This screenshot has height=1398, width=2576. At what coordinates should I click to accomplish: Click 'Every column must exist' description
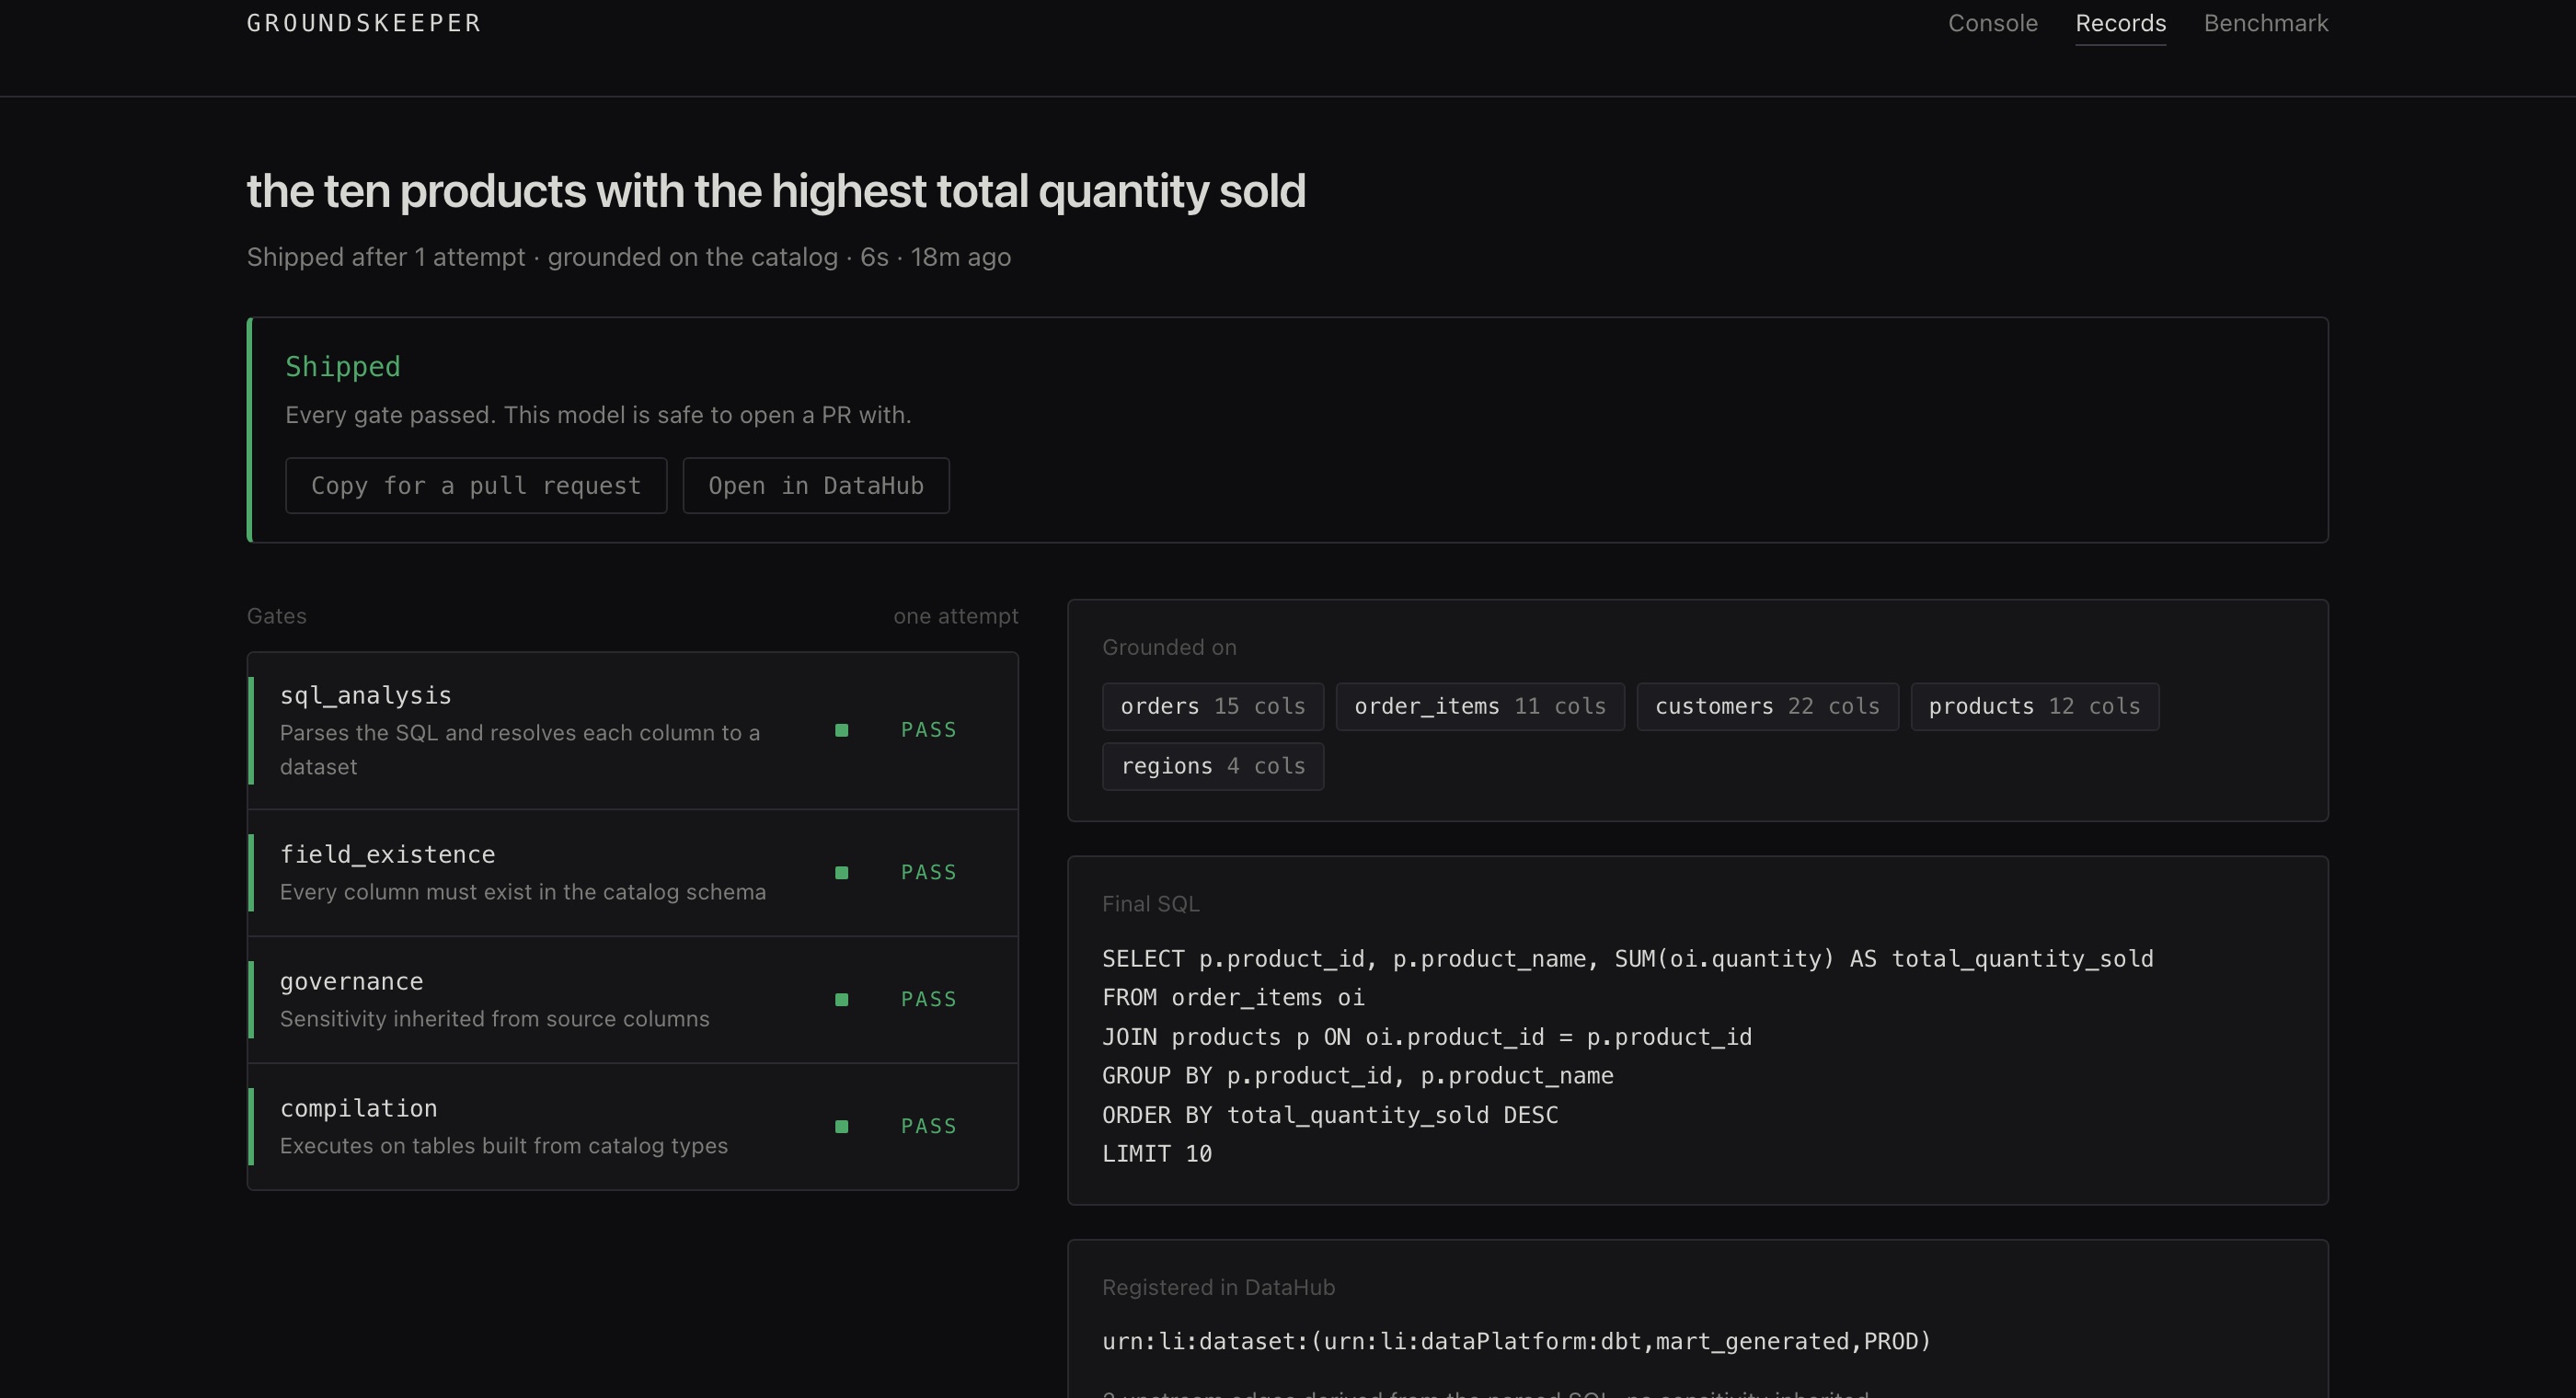pyautogui.click(x=523, y=893)
